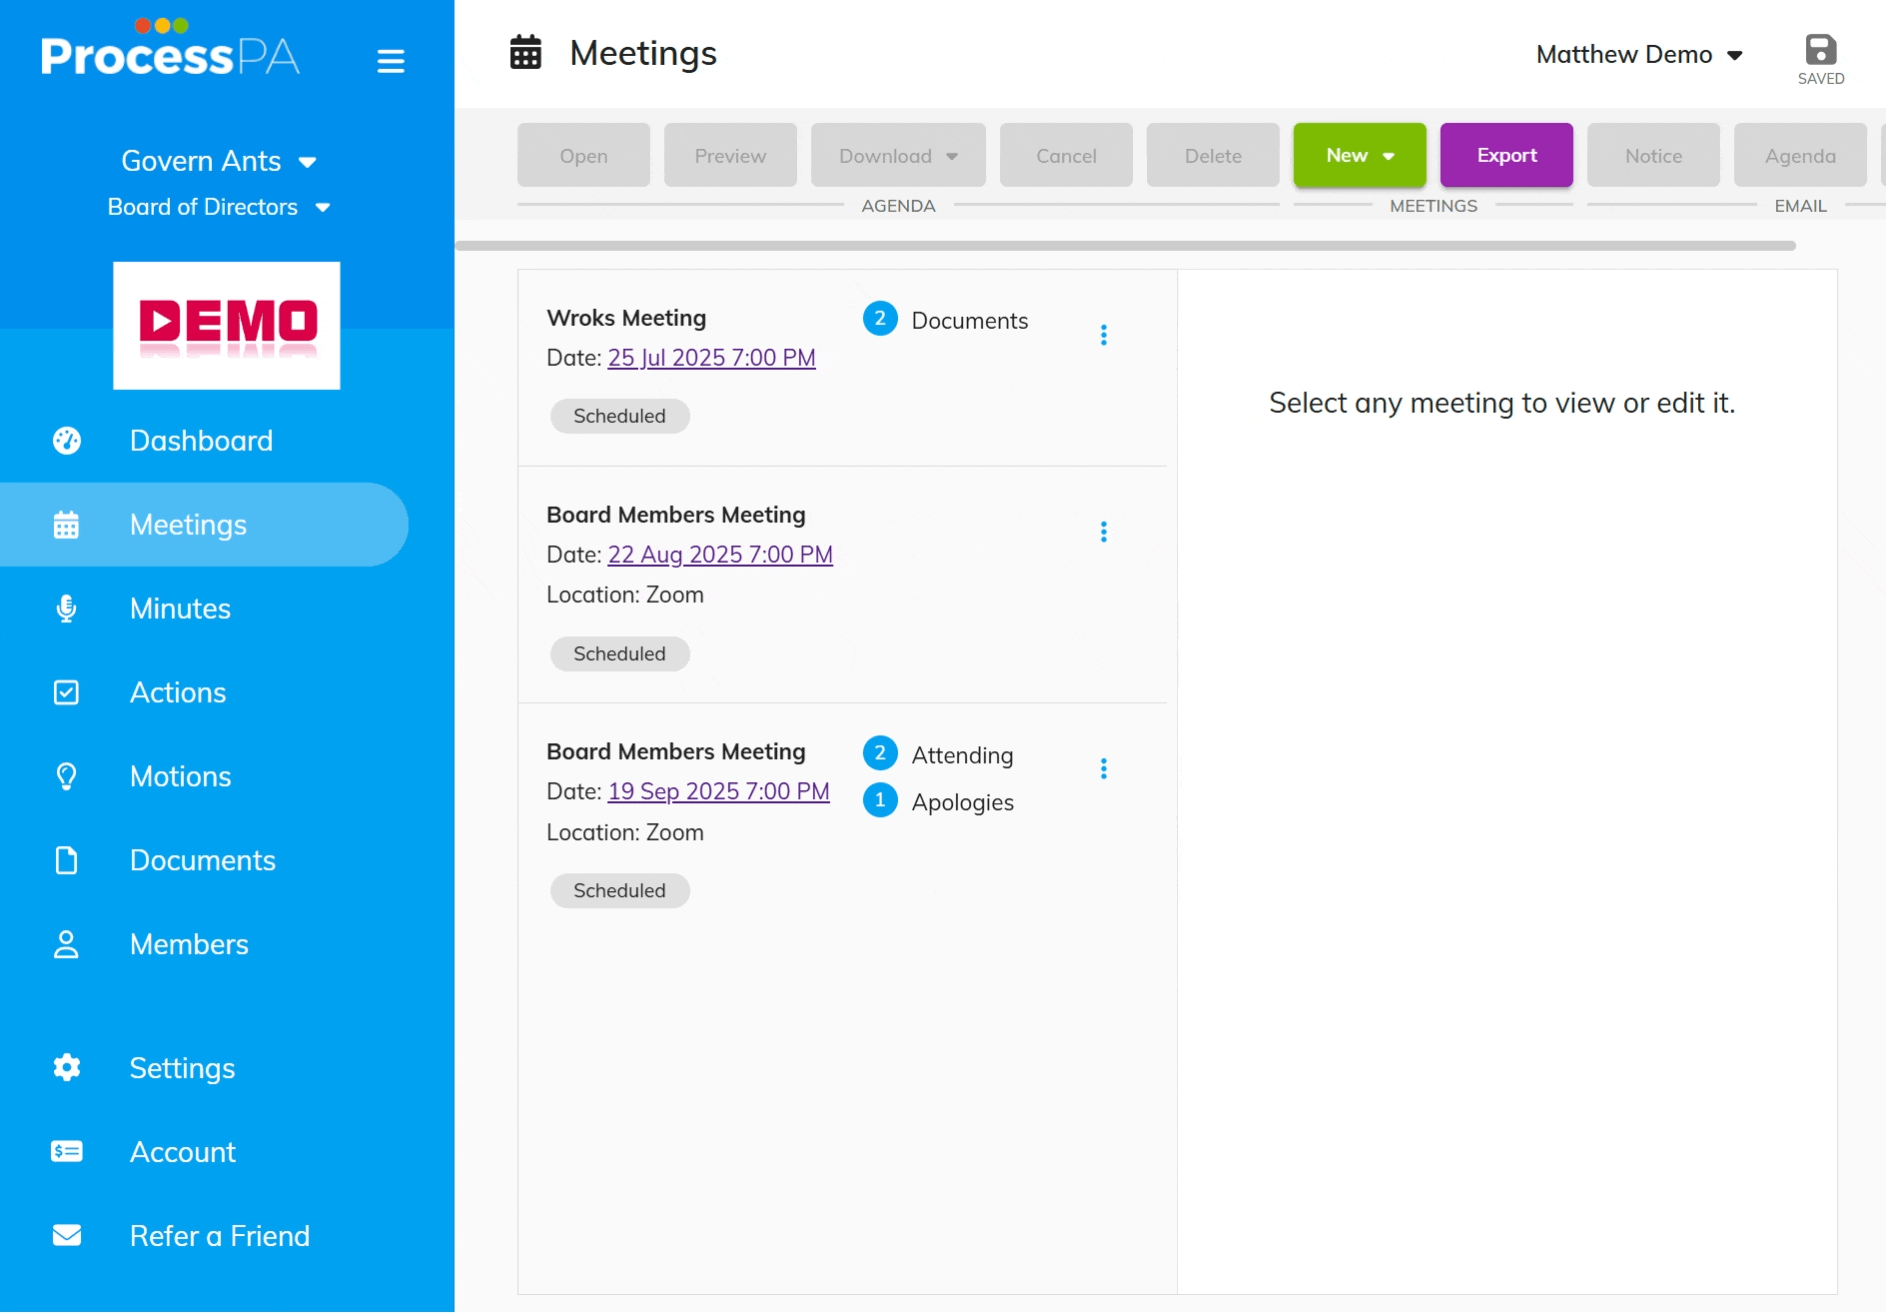The image size is (1886, 1313).
Task: Click the 25 Jul 2025 date link
Action: pos(711,358)
